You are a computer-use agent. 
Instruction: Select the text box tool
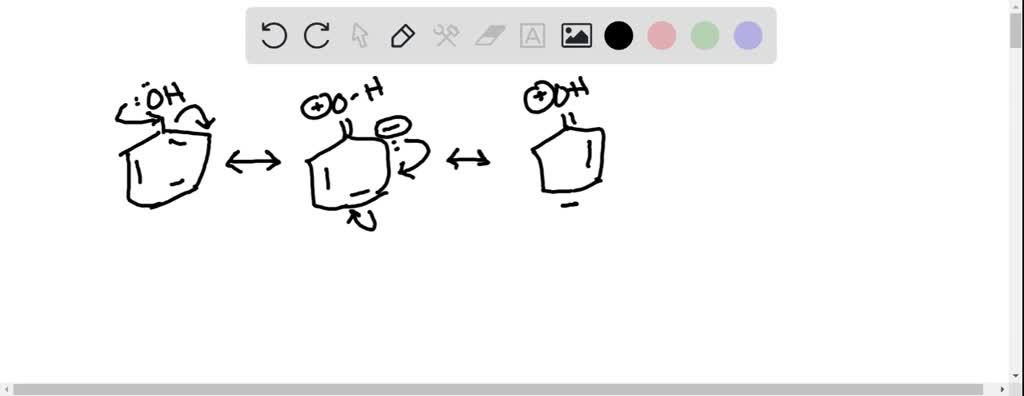[x=532, y=35]
